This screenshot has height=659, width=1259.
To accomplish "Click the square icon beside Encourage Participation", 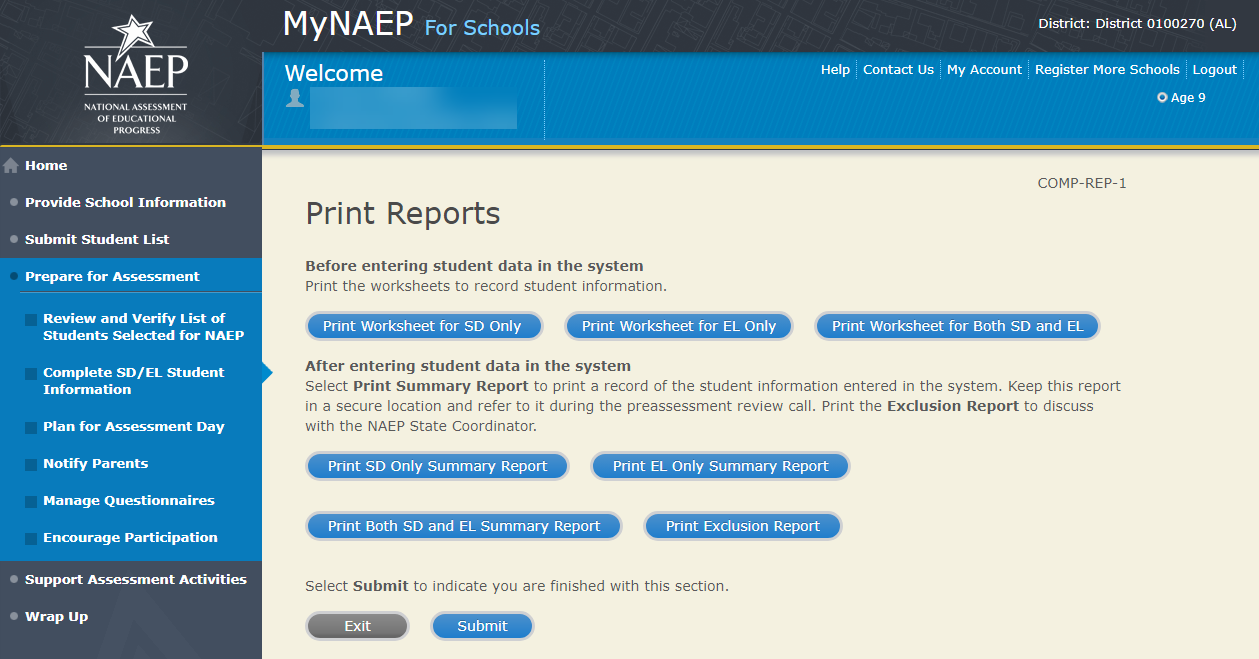I will pyautogui.click(x=32, y=539).
